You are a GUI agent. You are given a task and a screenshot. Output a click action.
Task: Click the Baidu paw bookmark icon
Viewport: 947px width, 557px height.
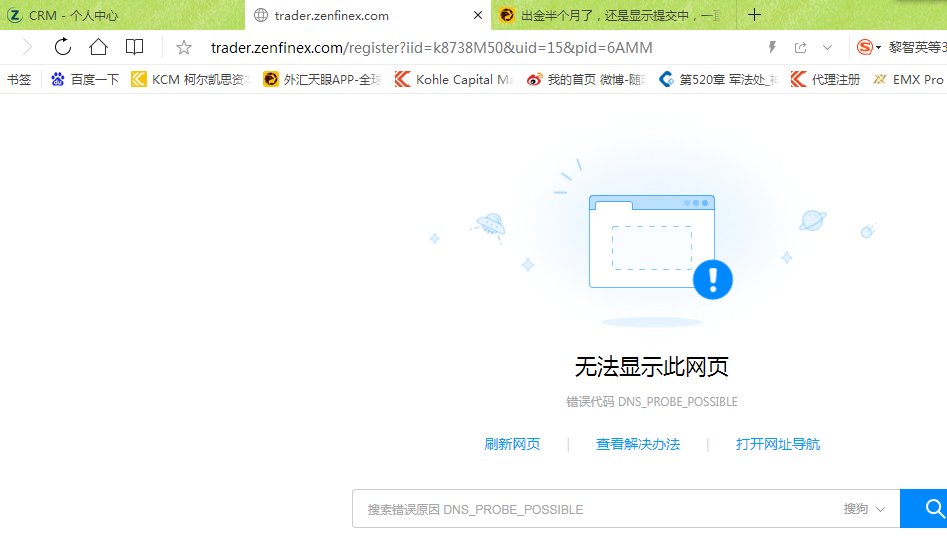58,79
